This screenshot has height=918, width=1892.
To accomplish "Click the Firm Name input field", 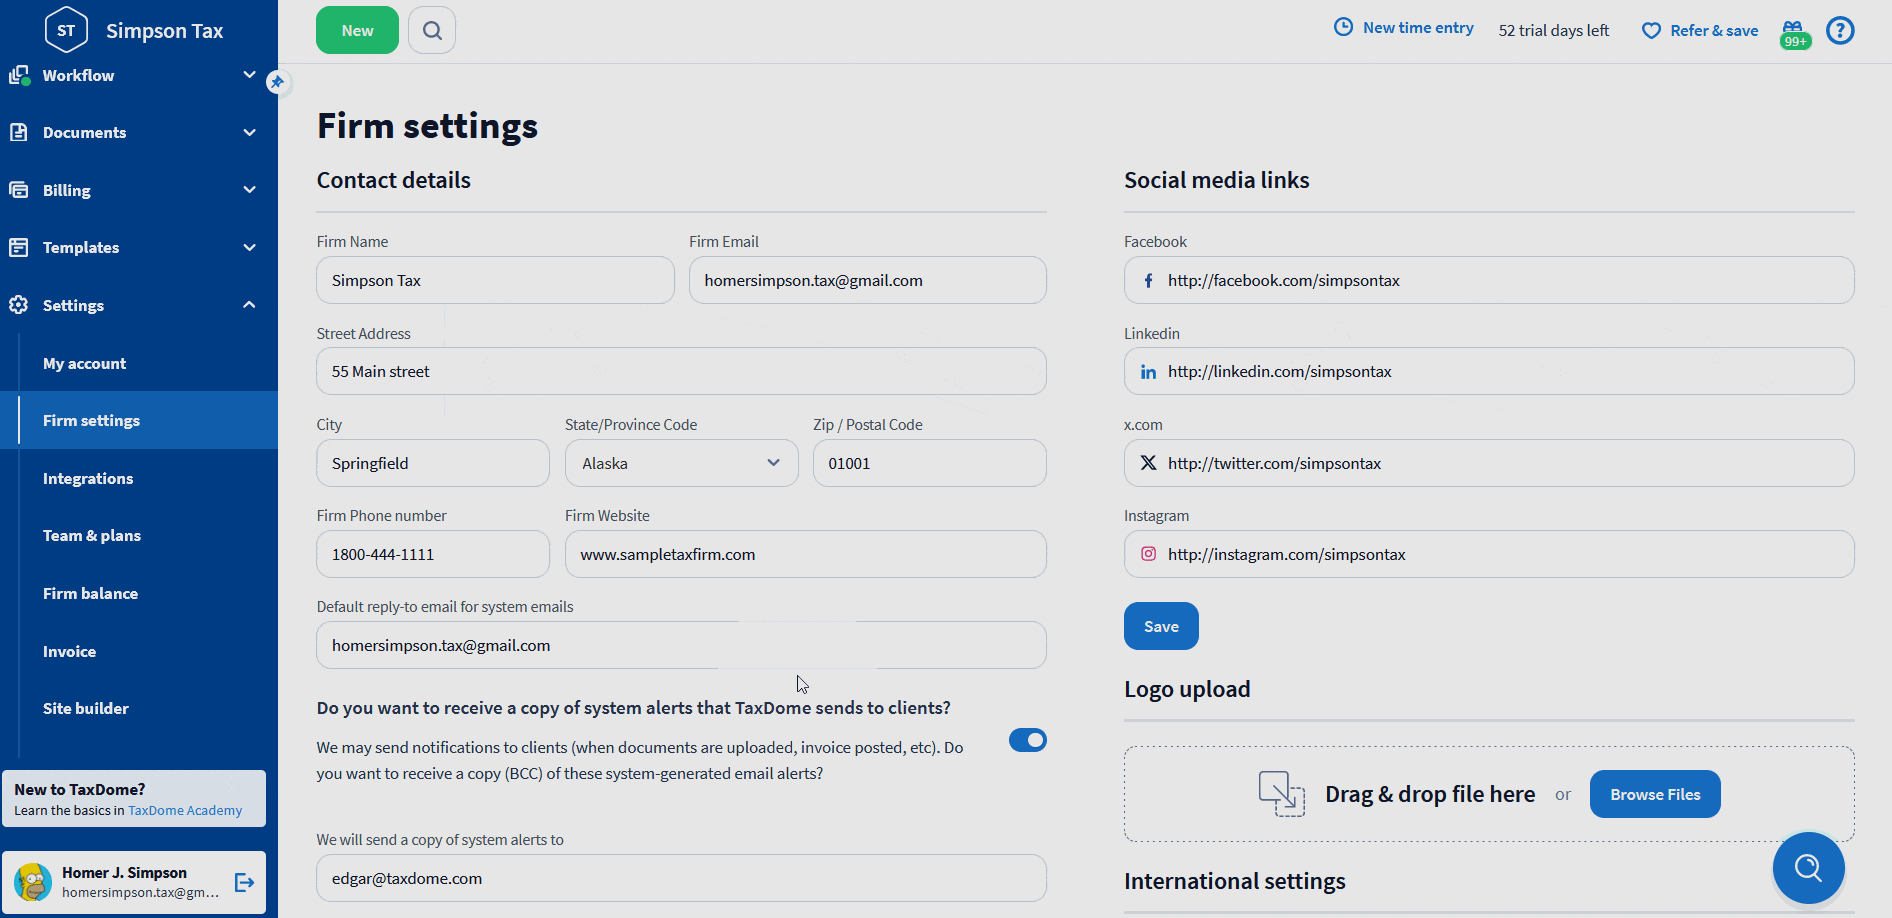I will [x=495, y=280].
